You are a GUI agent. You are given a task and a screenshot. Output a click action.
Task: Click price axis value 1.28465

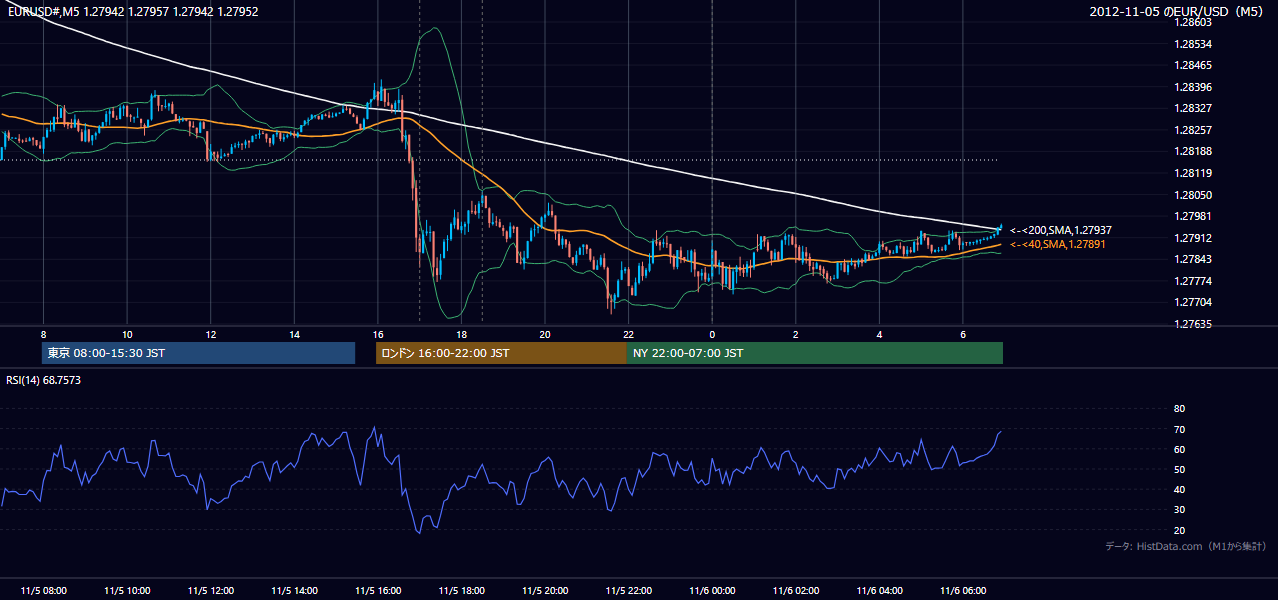pyautogui.click(x=1193, y=65)
